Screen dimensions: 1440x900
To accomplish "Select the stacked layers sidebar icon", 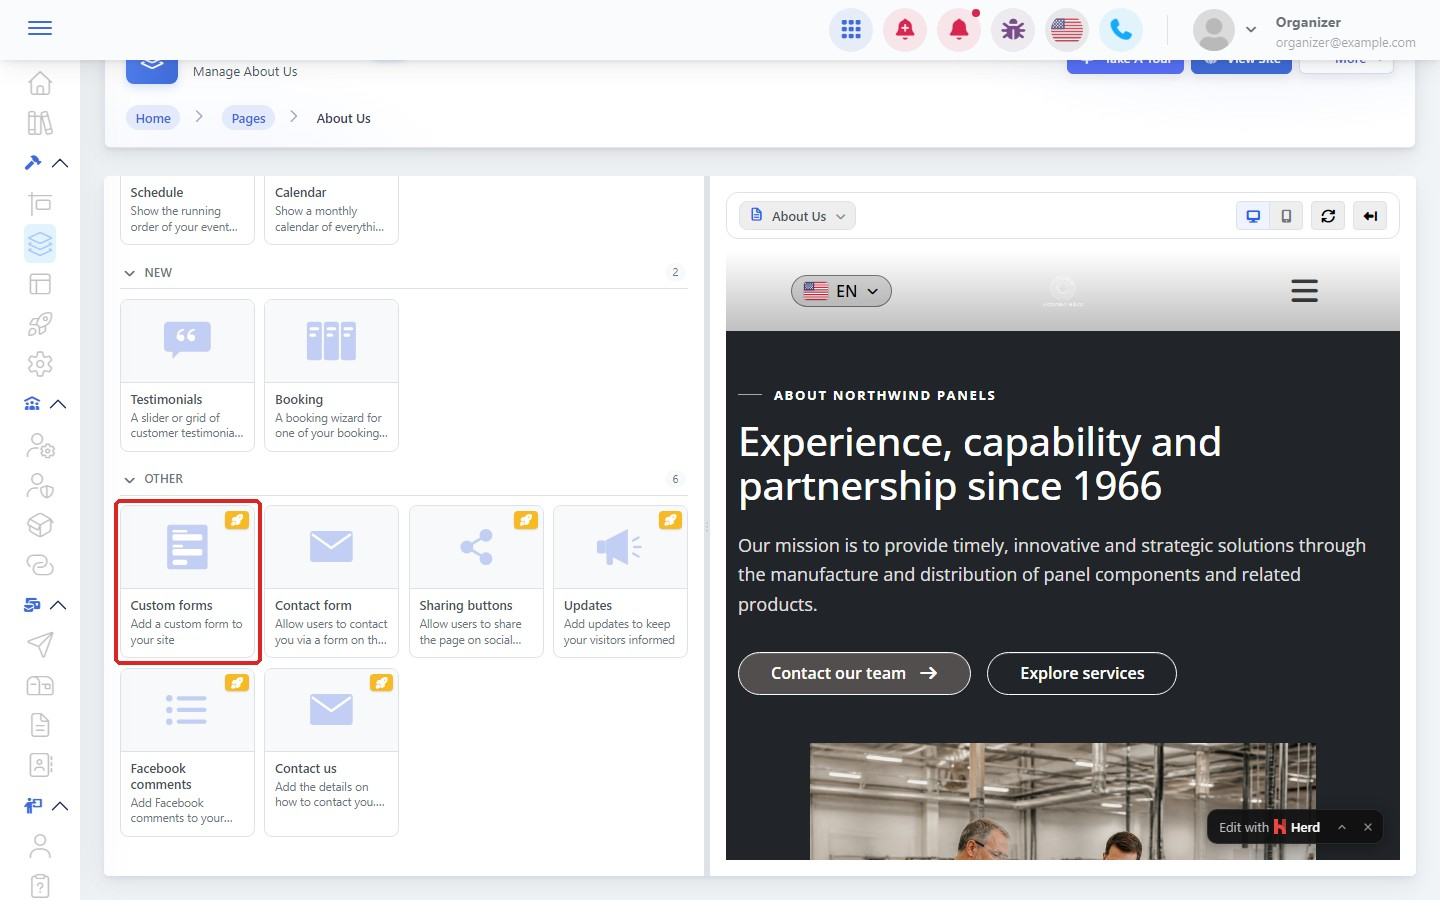I will click(40, 243).
